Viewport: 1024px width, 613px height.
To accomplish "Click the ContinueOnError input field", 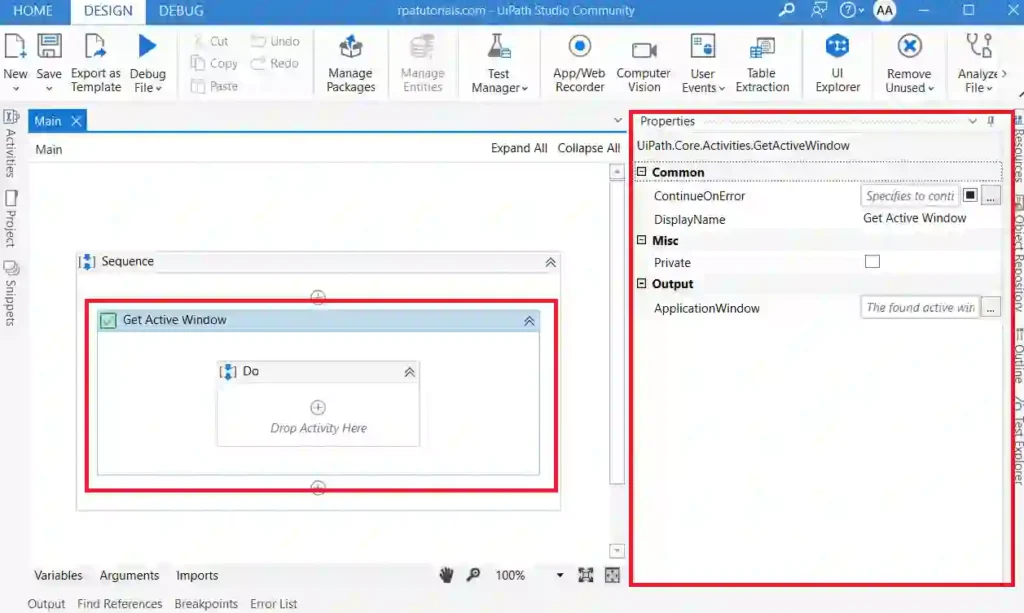I will (910, 195).
